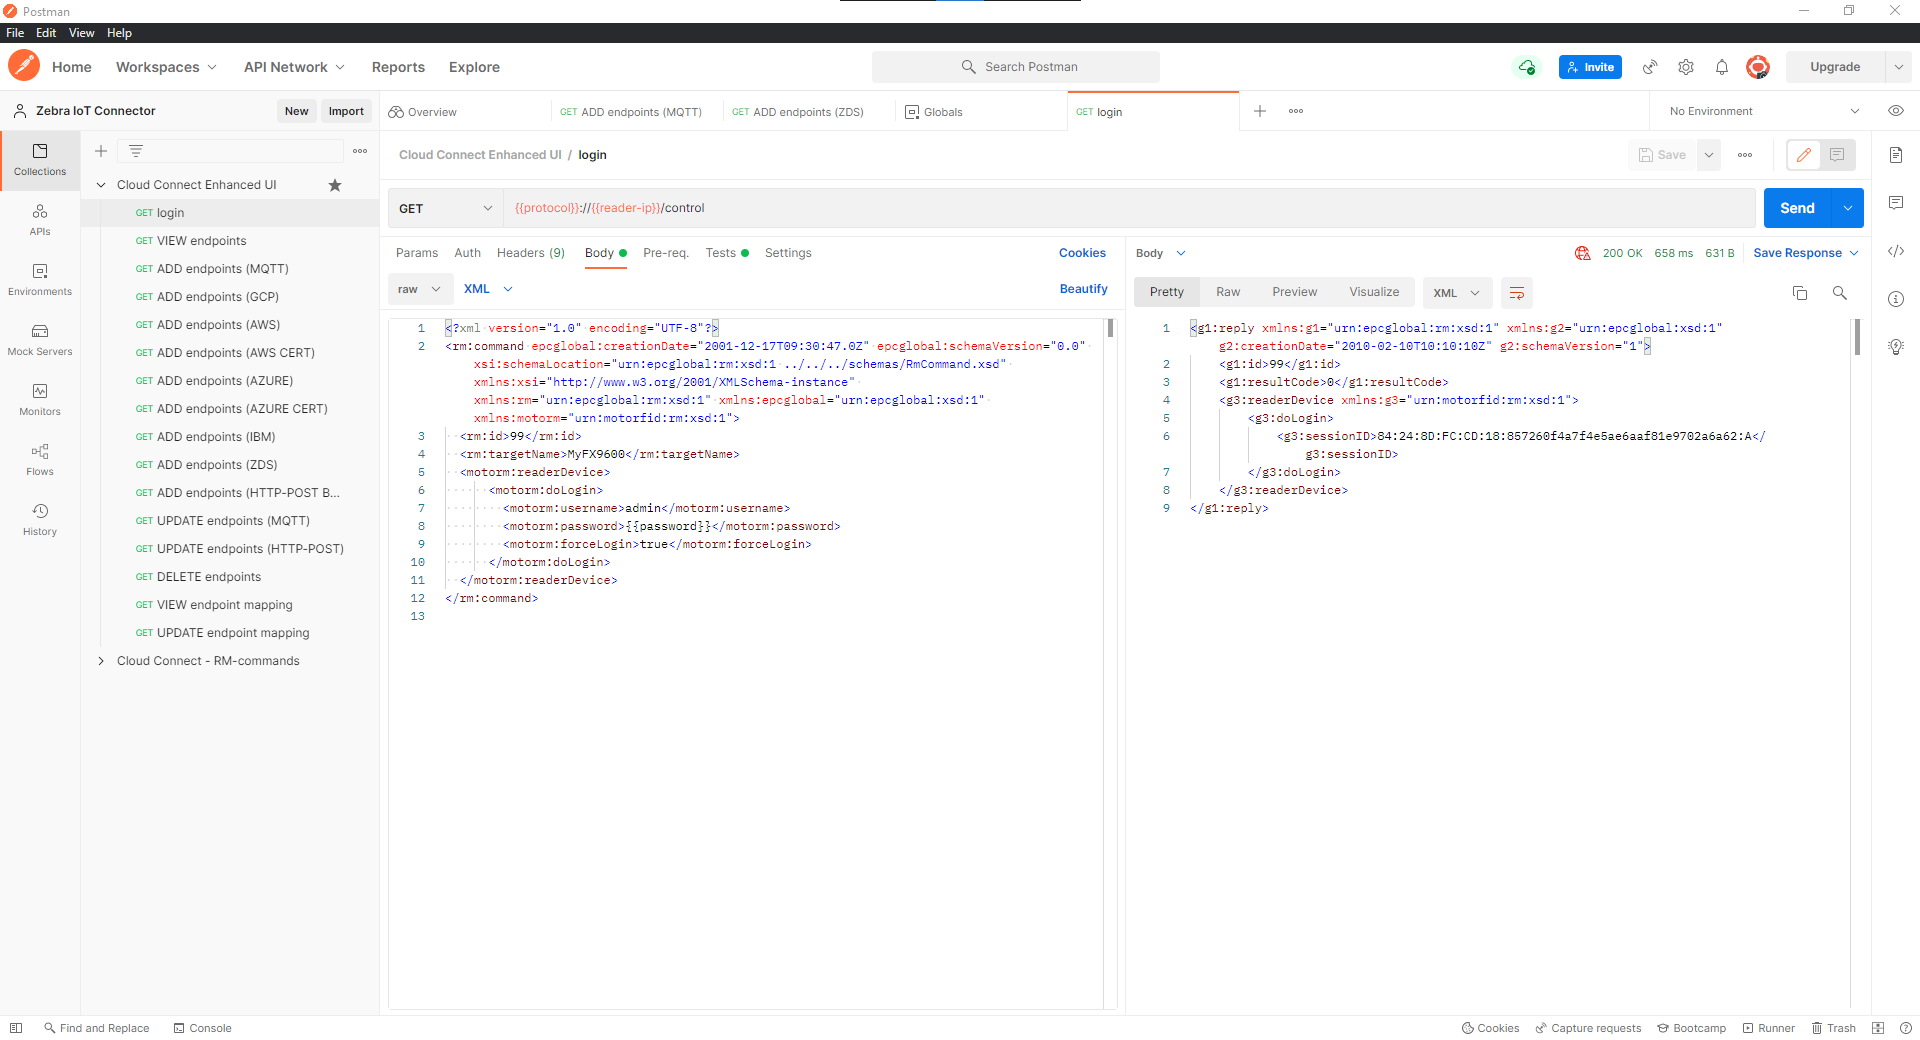Switch to the Tests tab

[726, 253]
